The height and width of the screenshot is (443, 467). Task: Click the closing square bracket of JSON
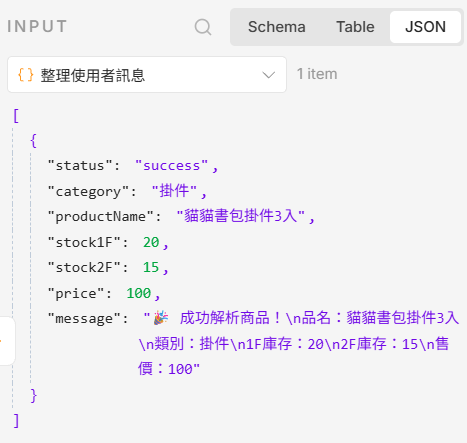16,421
